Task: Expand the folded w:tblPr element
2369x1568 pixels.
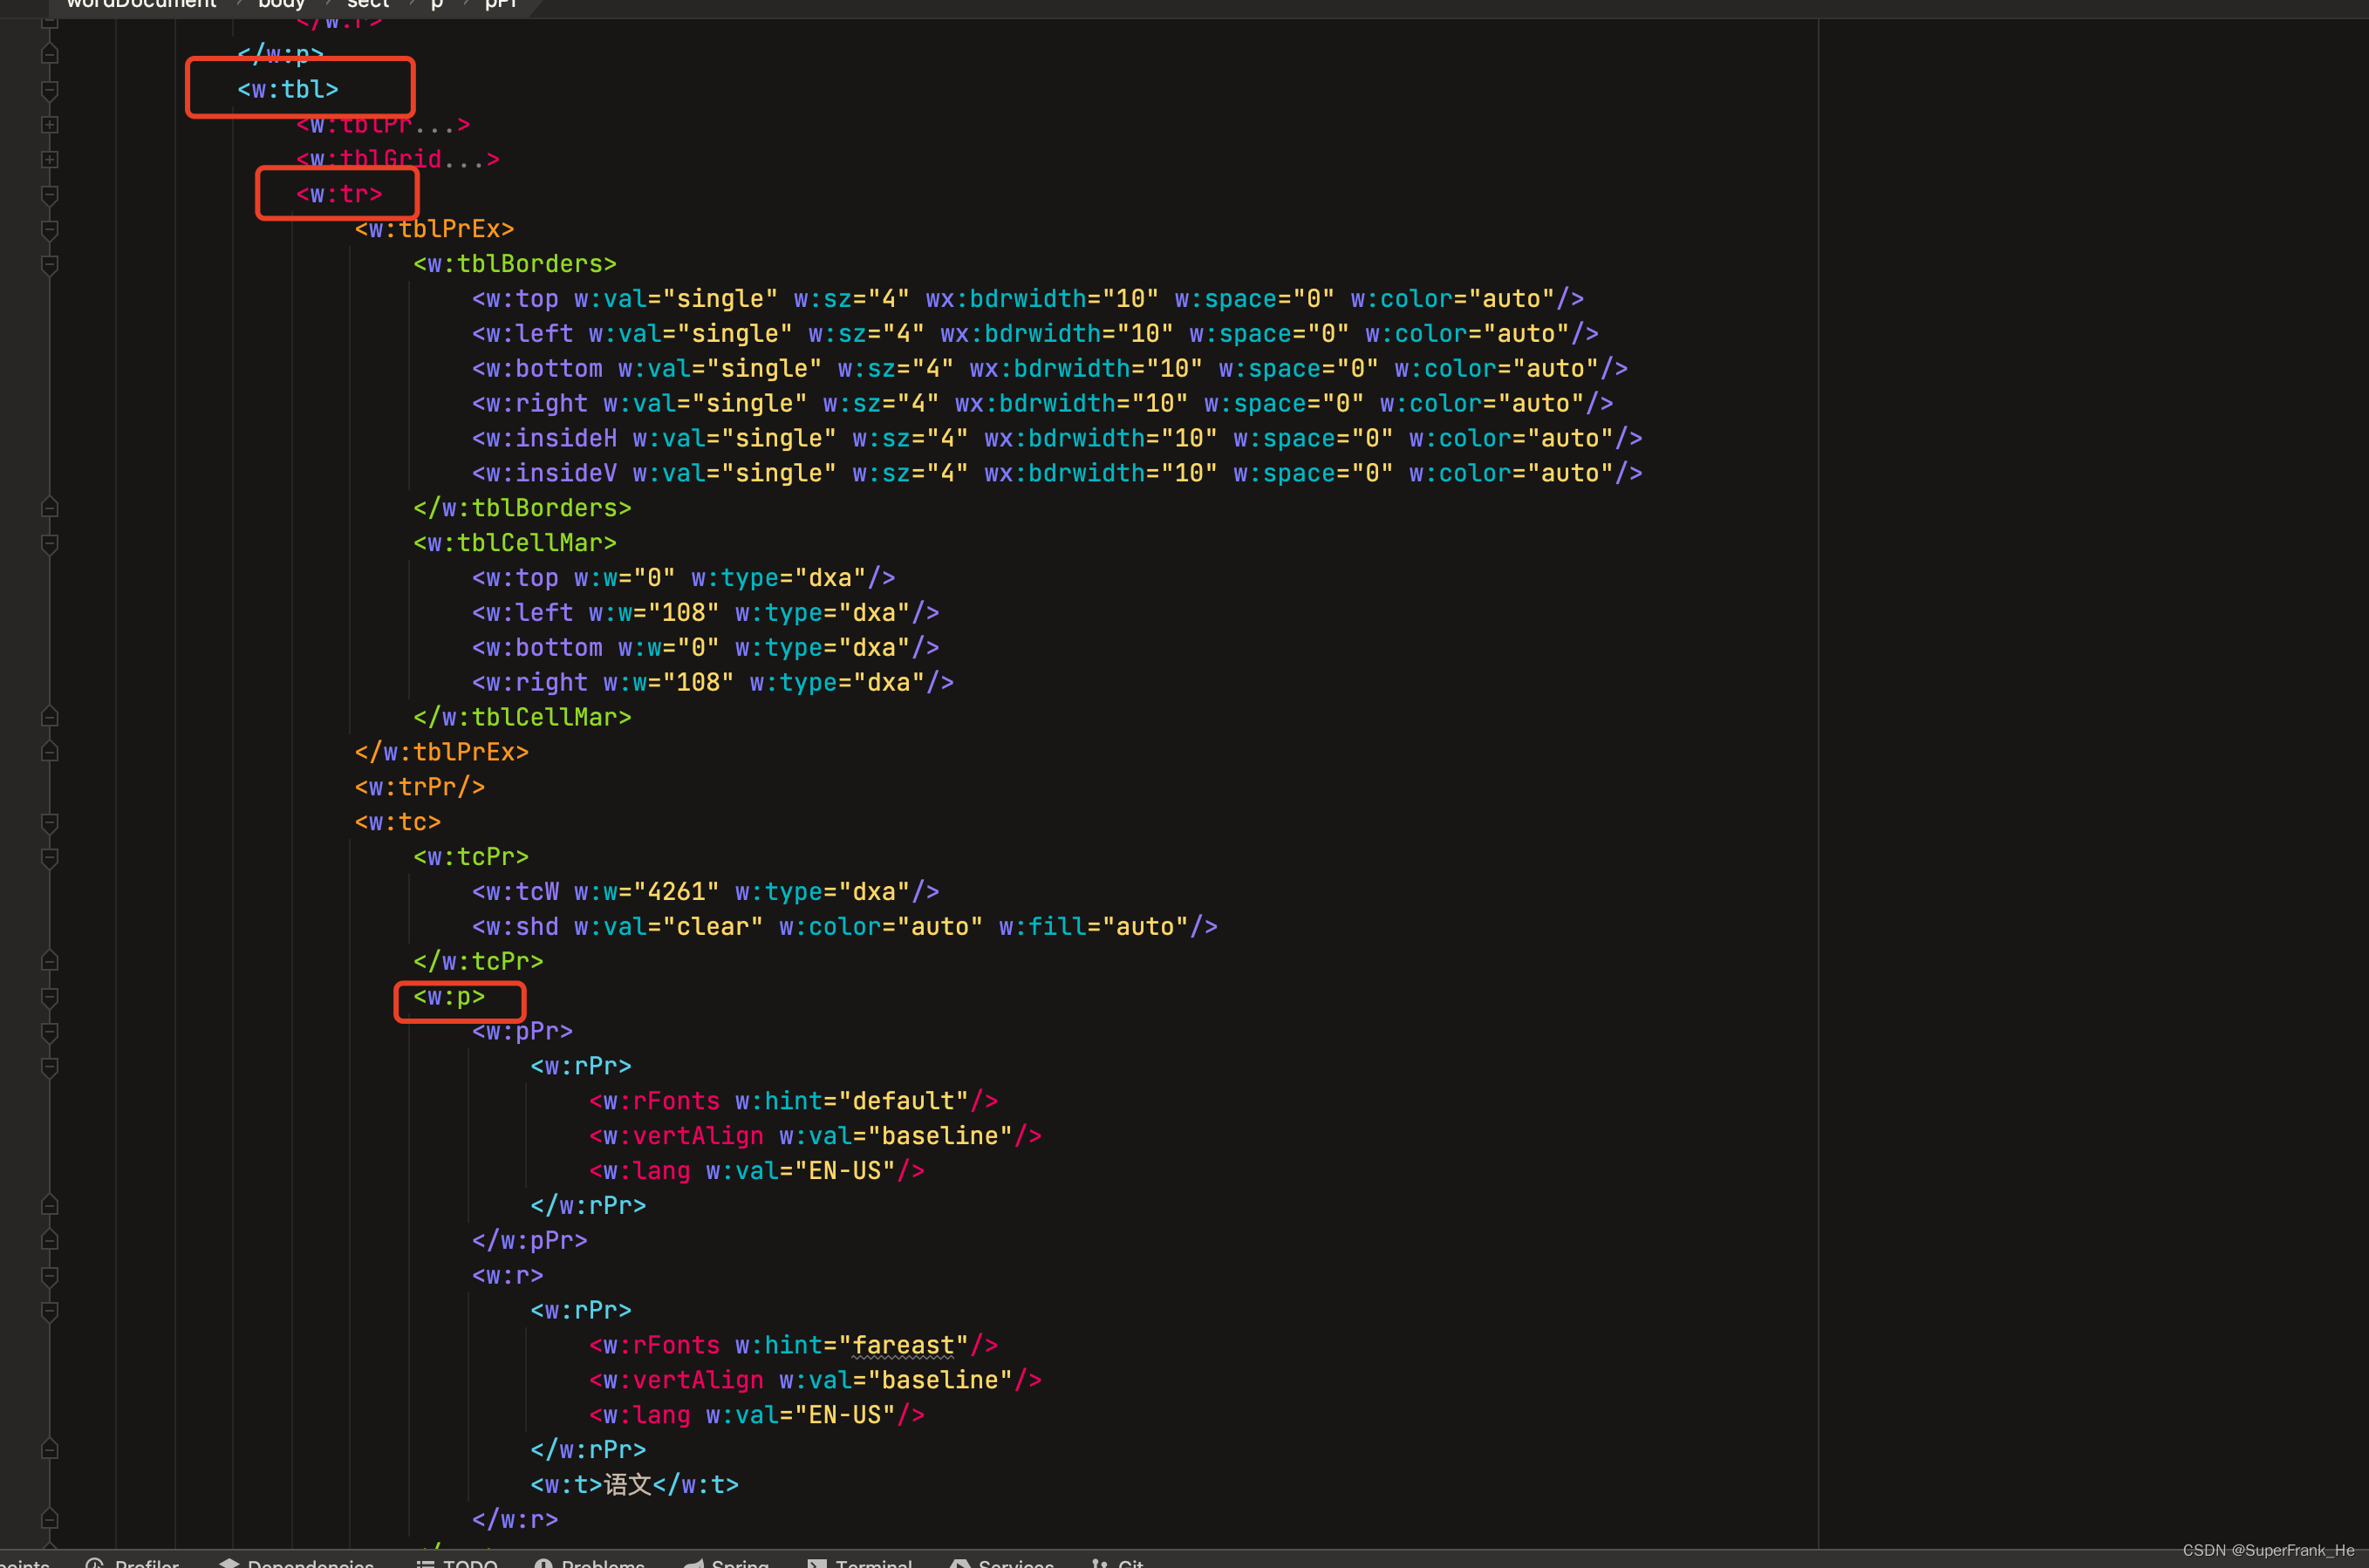Action: (x=49, y=125)
